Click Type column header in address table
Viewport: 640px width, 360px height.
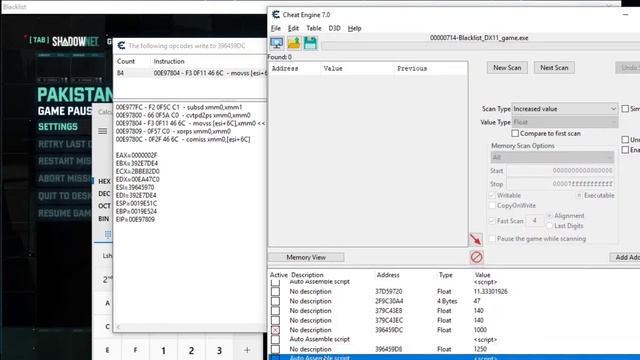[445, 275]
